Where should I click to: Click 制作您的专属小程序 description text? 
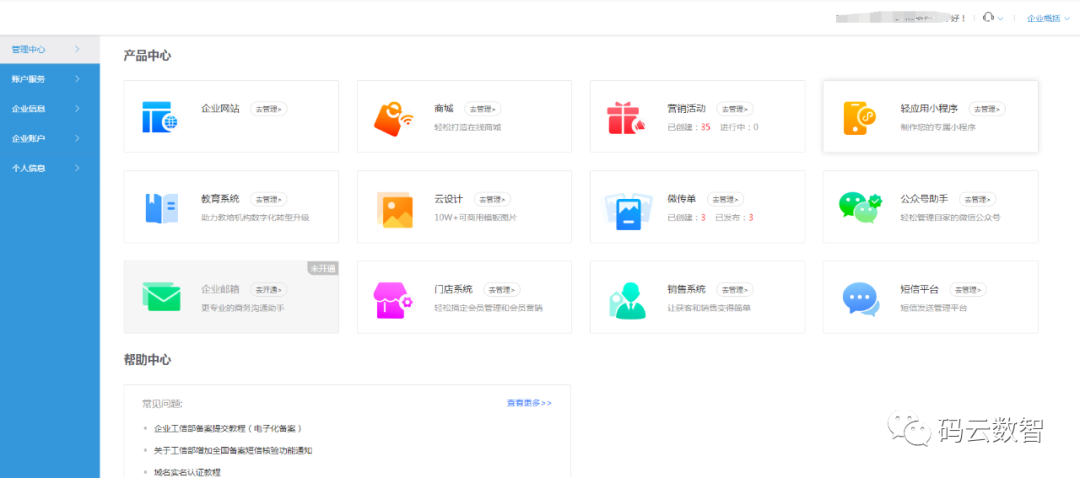tap(938, 127)
